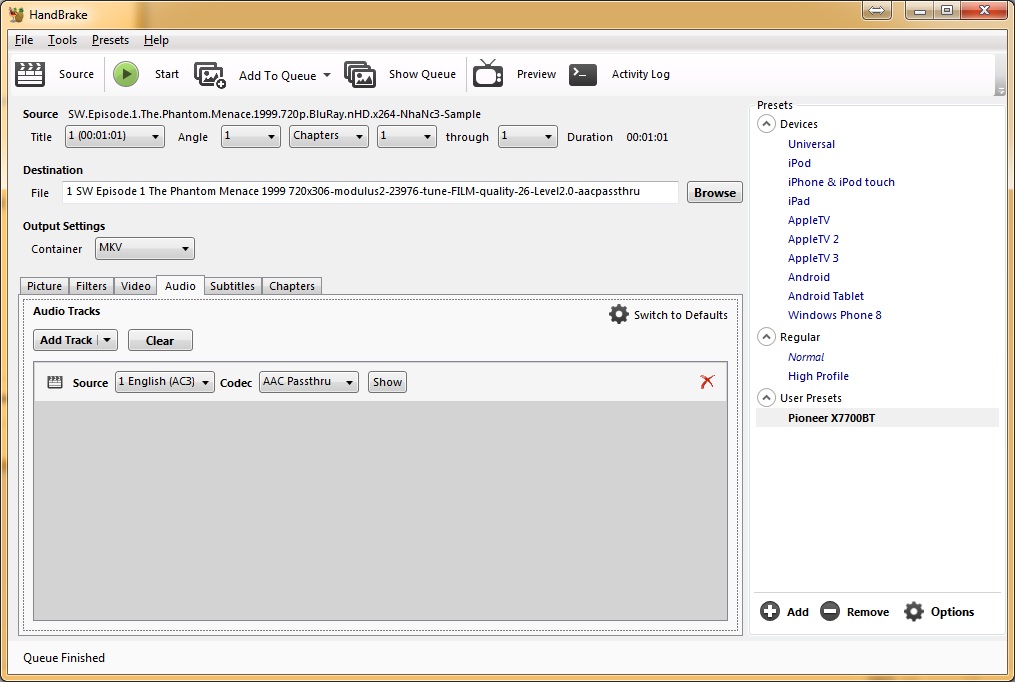Select the Android Tablet preset
1015x682 pixels.
tap(825, 296)
